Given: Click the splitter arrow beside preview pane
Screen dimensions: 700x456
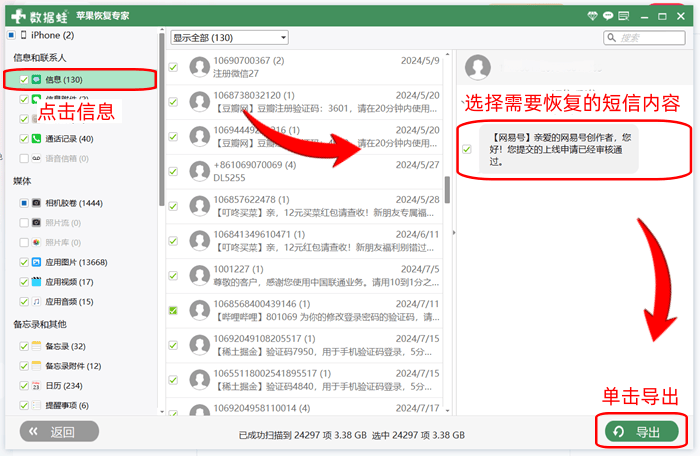Looking at the screenshot, I should (453, 233).
